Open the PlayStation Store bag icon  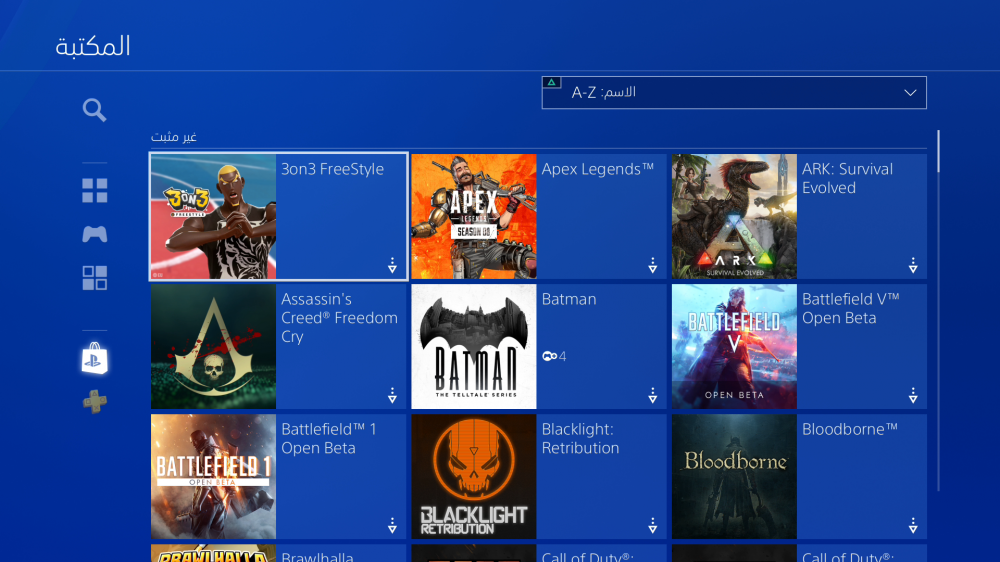pos(94,359)
